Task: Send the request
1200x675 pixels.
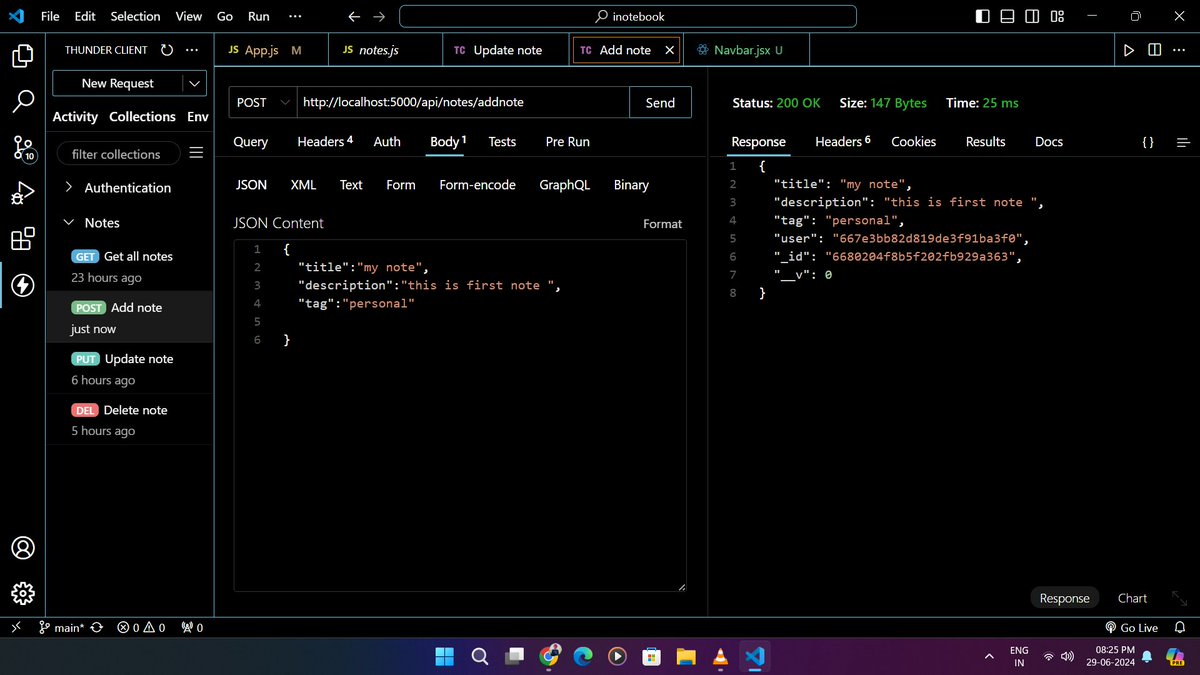Action: click(660, 102)
